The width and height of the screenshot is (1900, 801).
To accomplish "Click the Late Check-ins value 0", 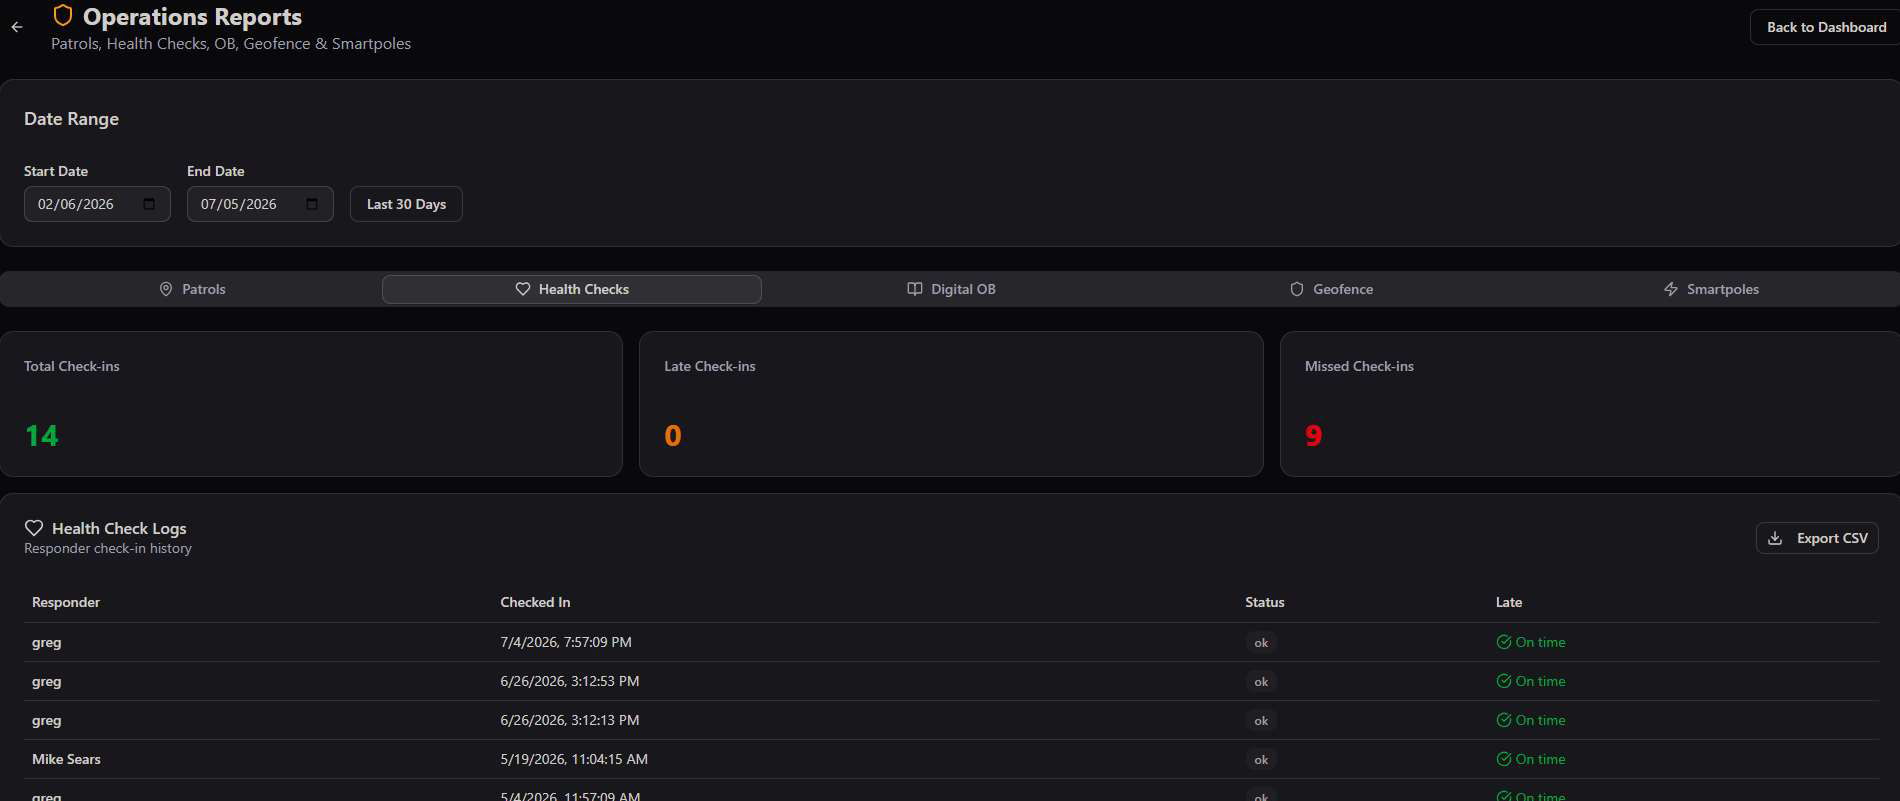I will point(673,436).
